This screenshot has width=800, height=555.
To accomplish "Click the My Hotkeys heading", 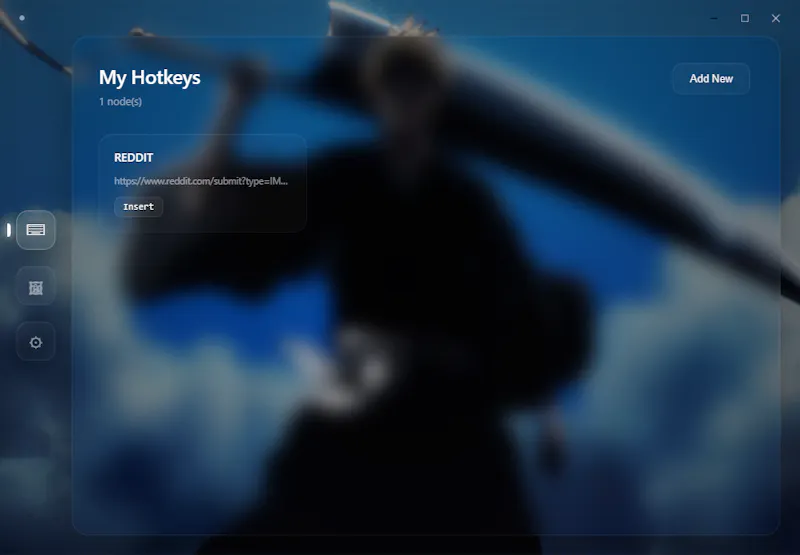I will pos(149,78).
